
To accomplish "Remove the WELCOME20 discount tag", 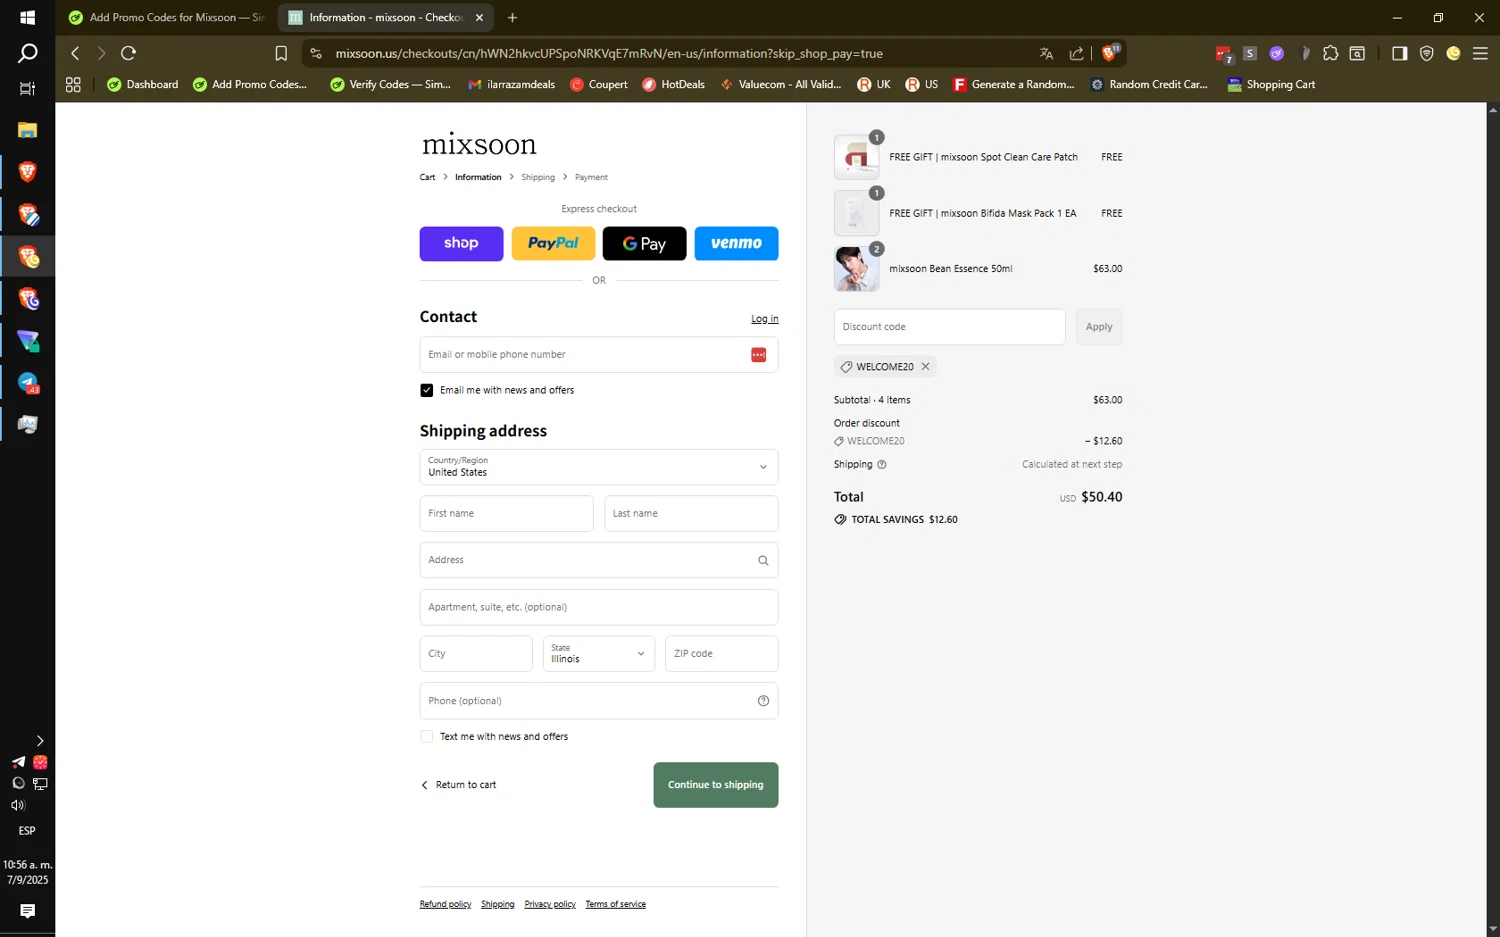I will [x=925, y=367].
